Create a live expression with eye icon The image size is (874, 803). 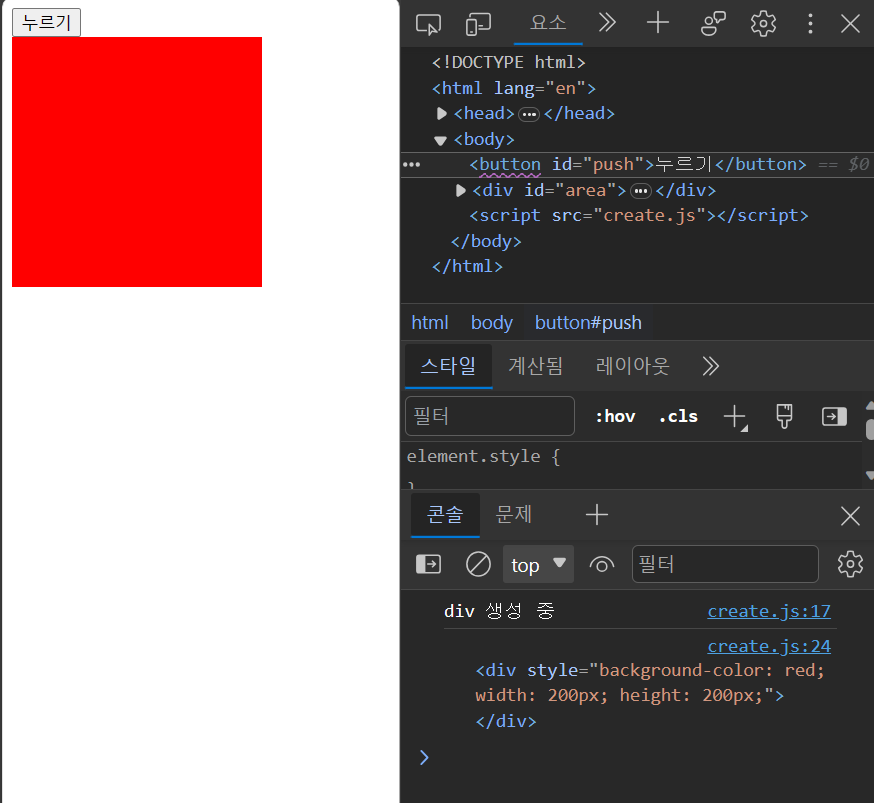pyautogui.click(x=601, y=564)
